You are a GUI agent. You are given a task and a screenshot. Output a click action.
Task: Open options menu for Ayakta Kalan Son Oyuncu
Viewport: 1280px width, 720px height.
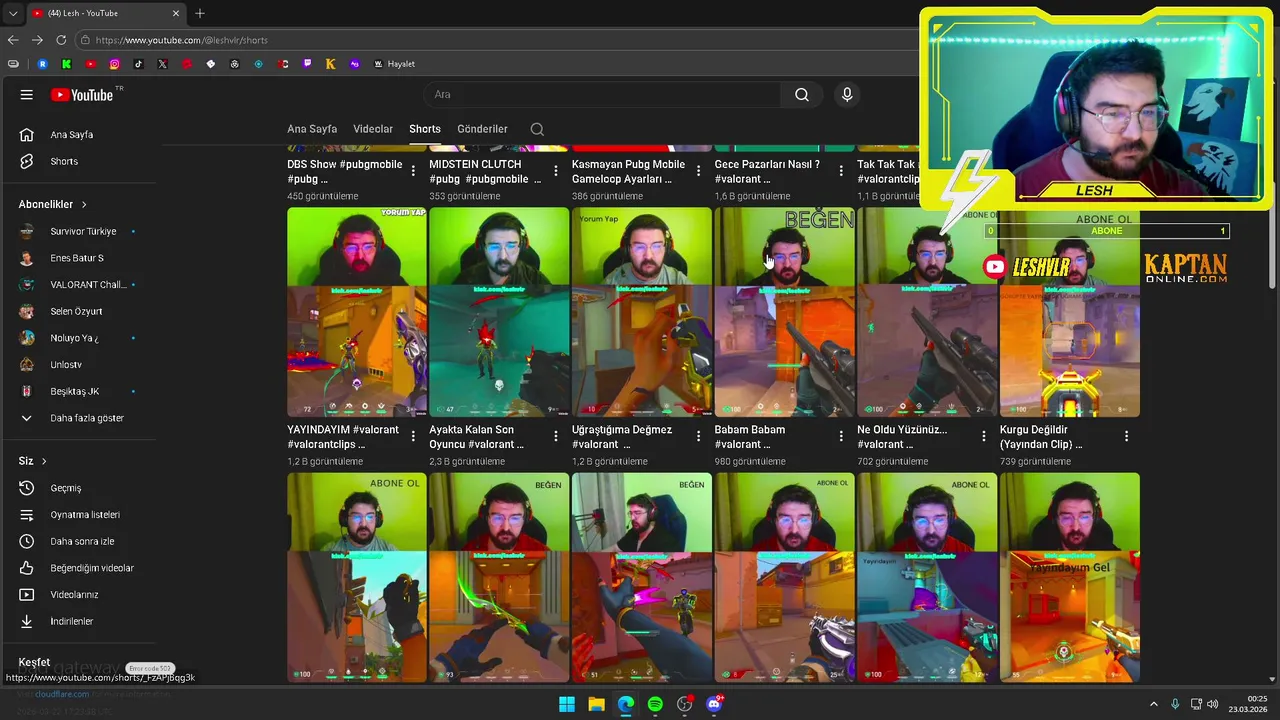click(x=556, y=437)
